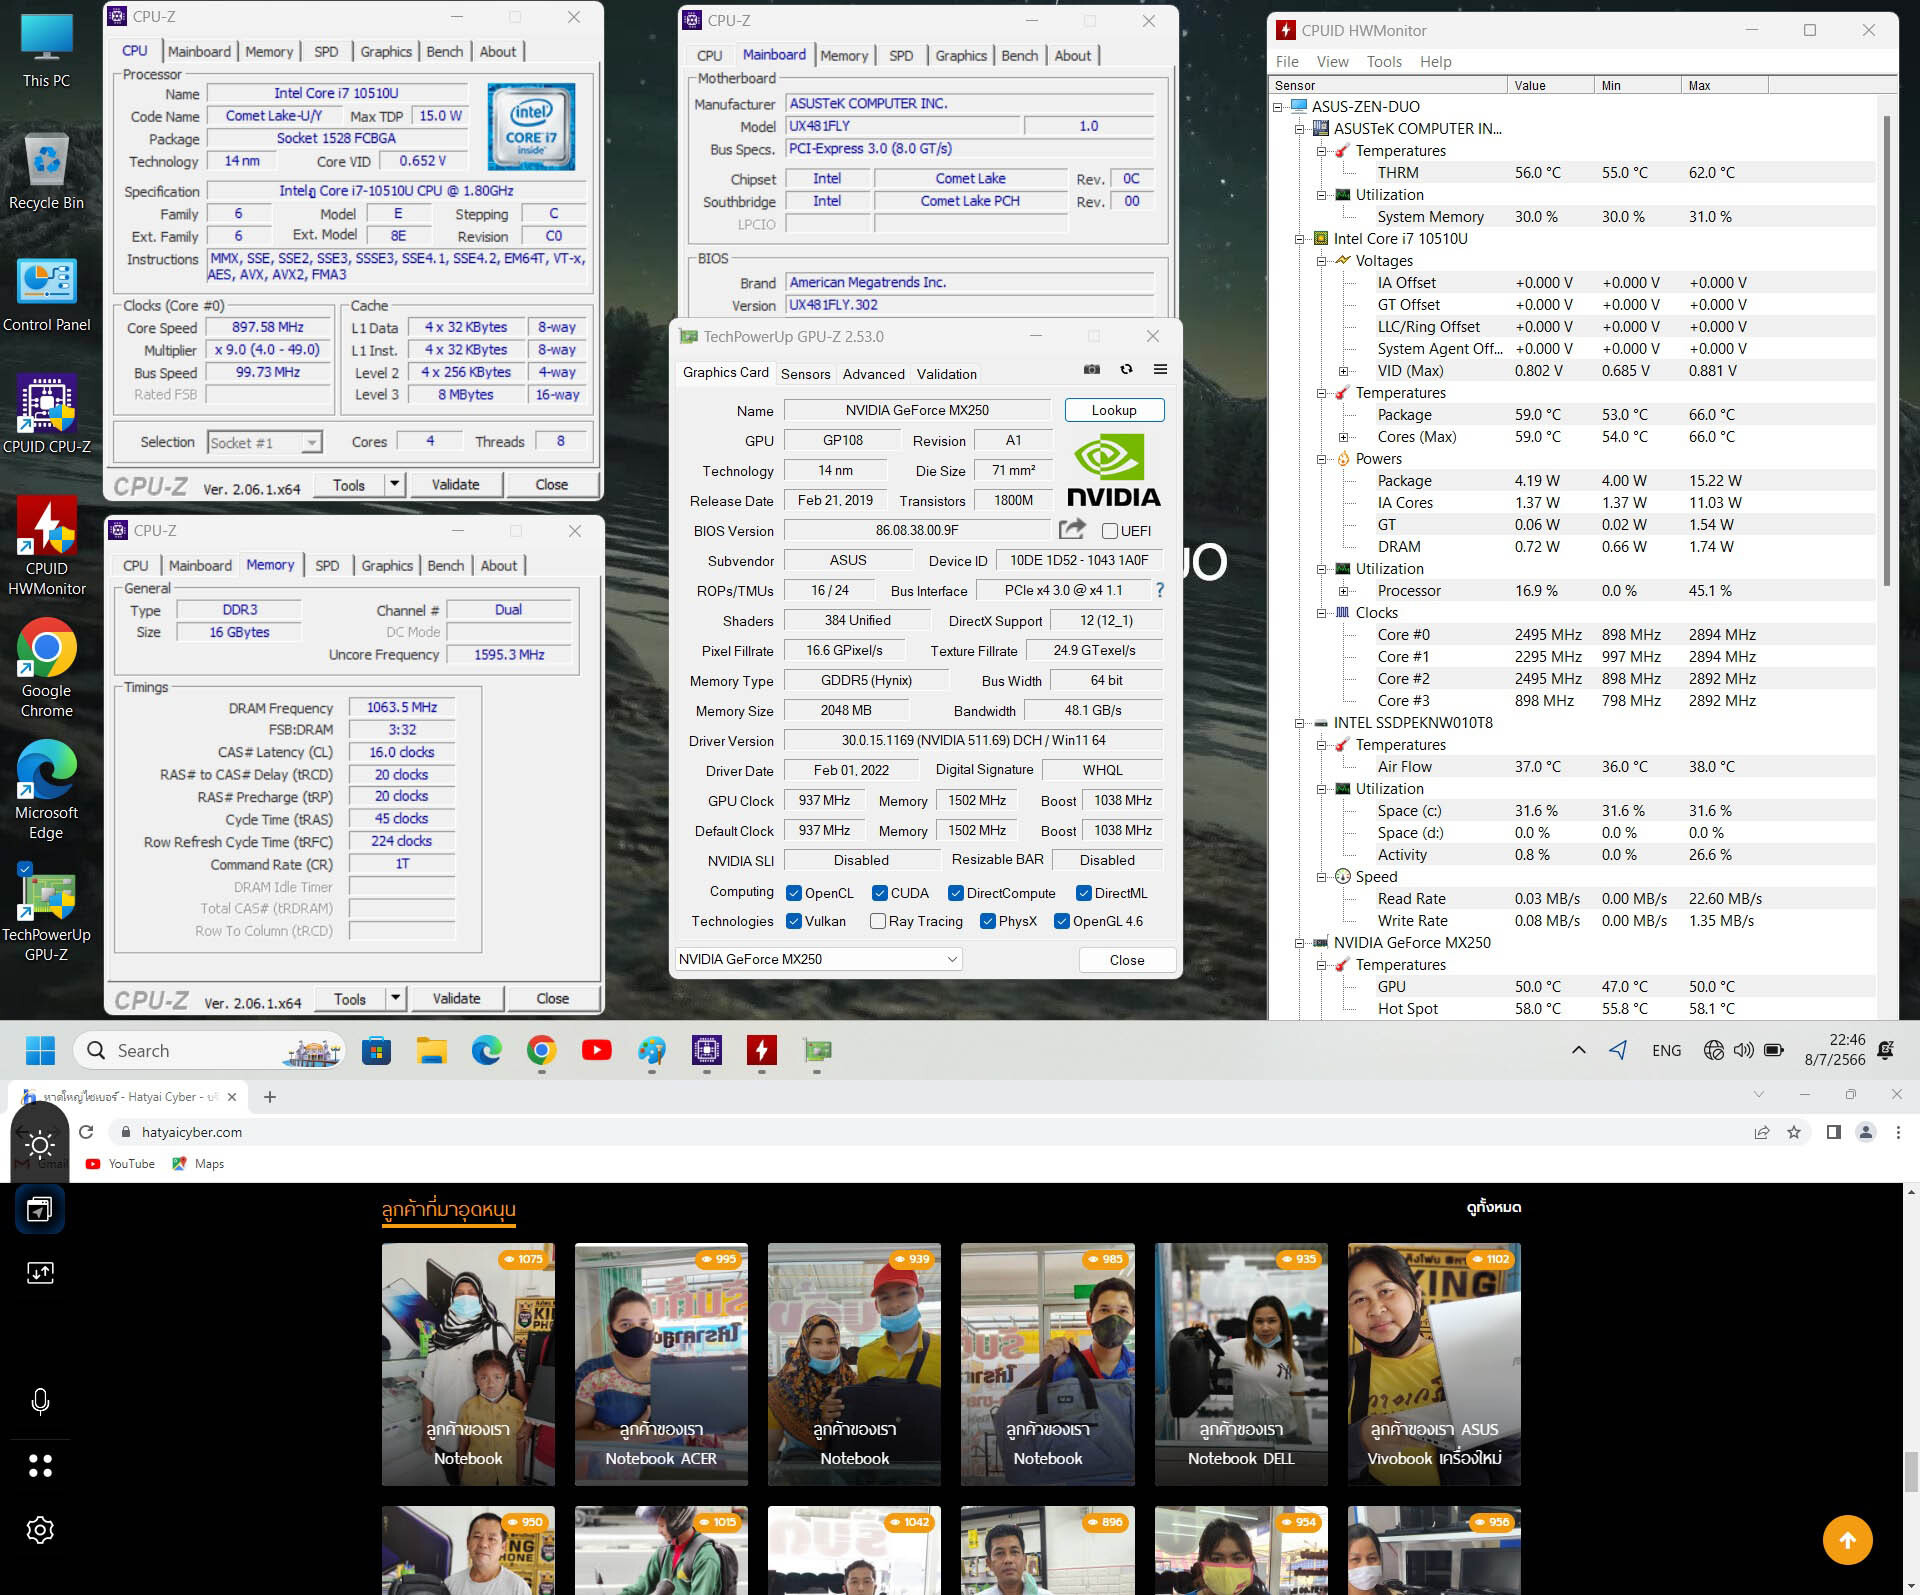Open the GPU-Z hamburger menu icon
This screenshot has width=1920, height=1595.
coord(1160,369)
